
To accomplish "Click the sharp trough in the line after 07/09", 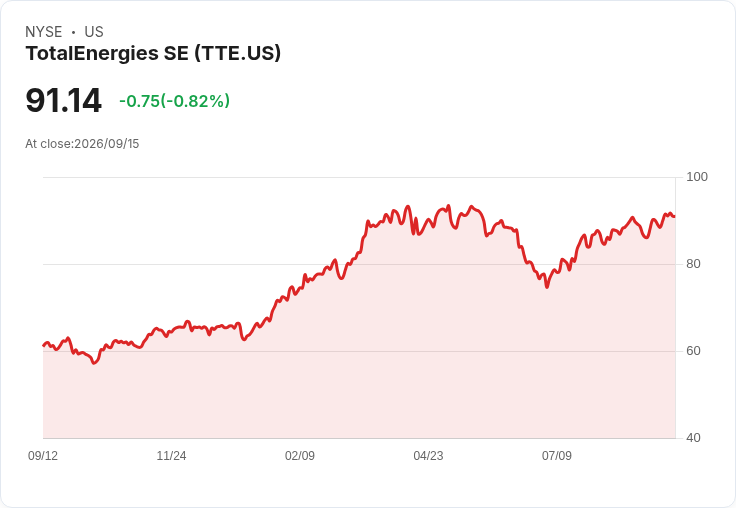I will pyautogui.click(x=547, y=287).
